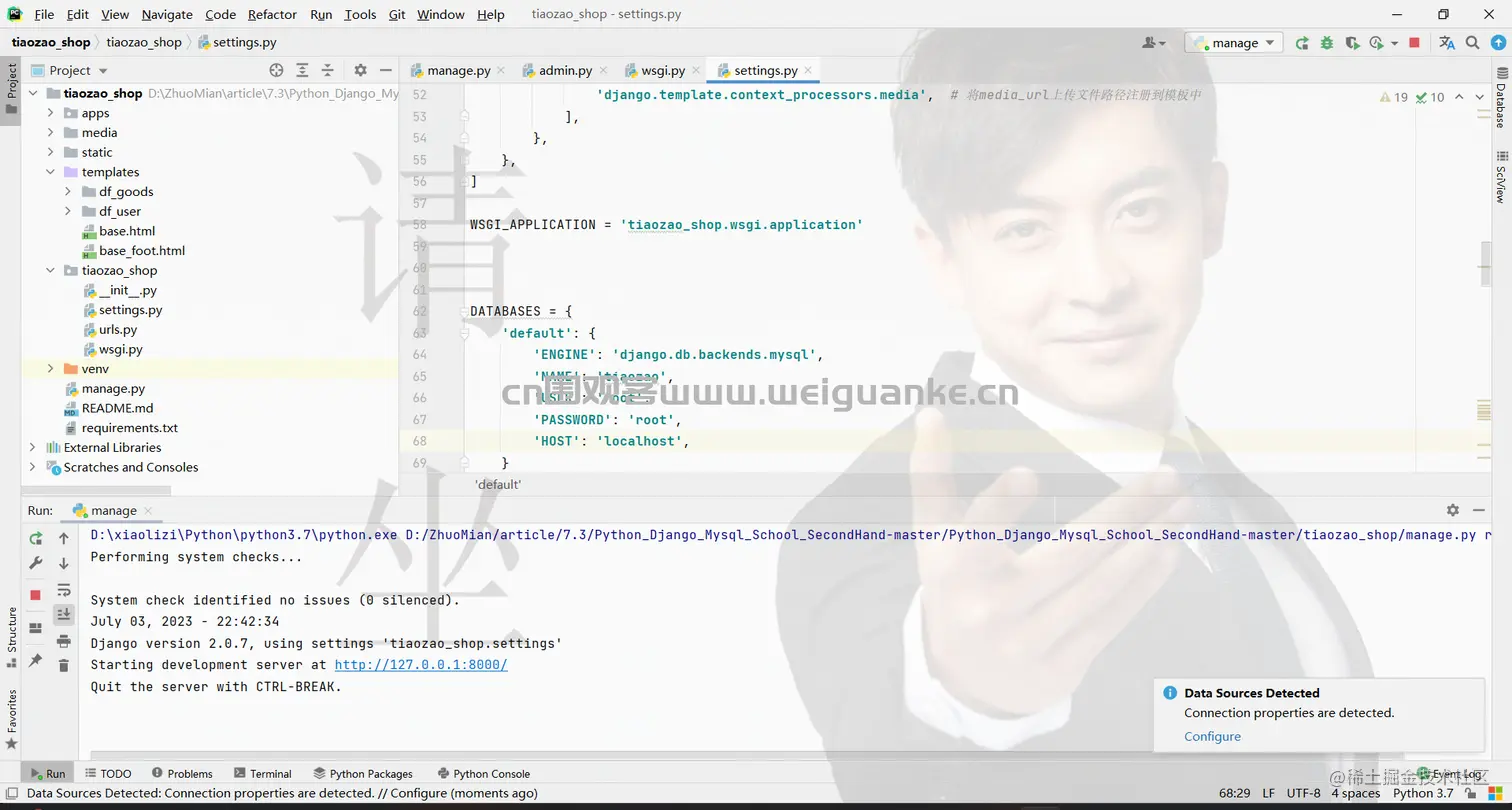Open the Python Console tool window
The height and width of the screenshot is (810, 1512).
point(484,773)
